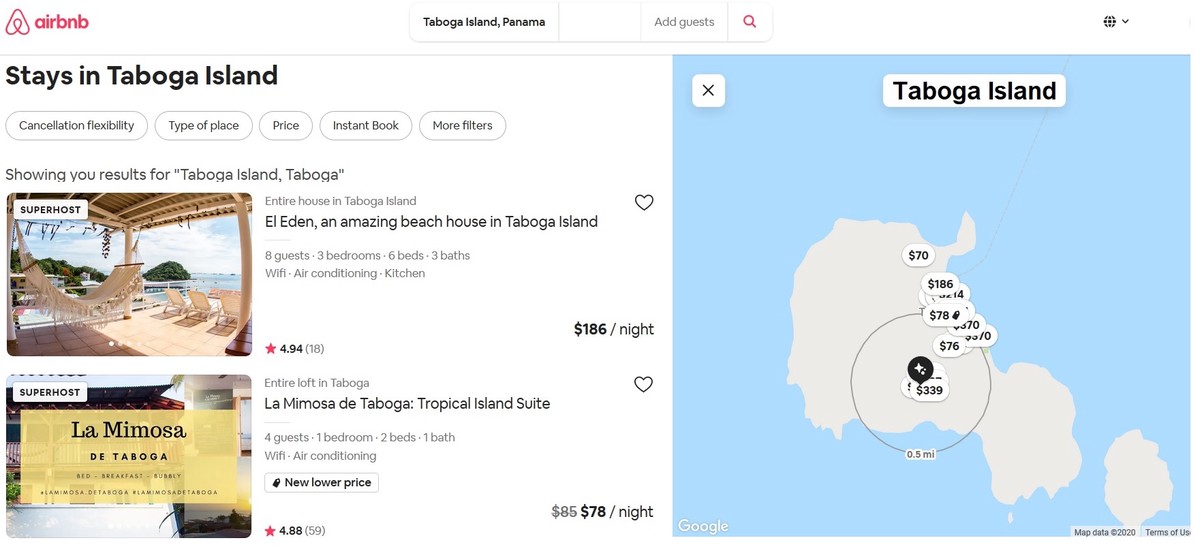Open More filters
This screenshot has height=549, width=1200.
click(462, 126)
